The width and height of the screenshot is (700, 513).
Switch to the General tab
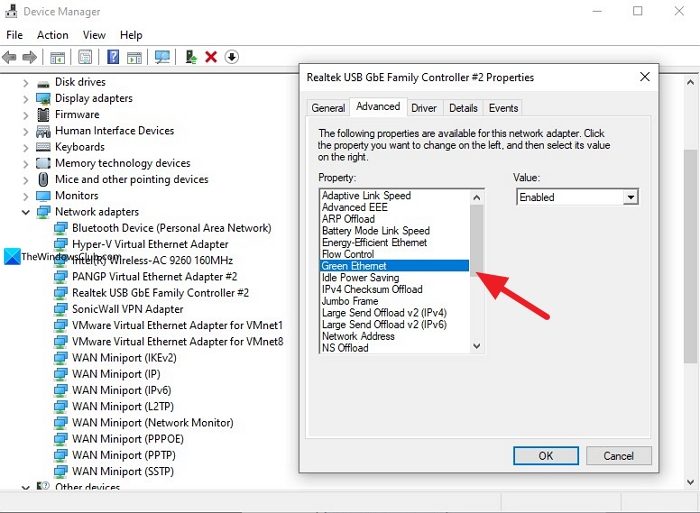(x=328, y=108)
